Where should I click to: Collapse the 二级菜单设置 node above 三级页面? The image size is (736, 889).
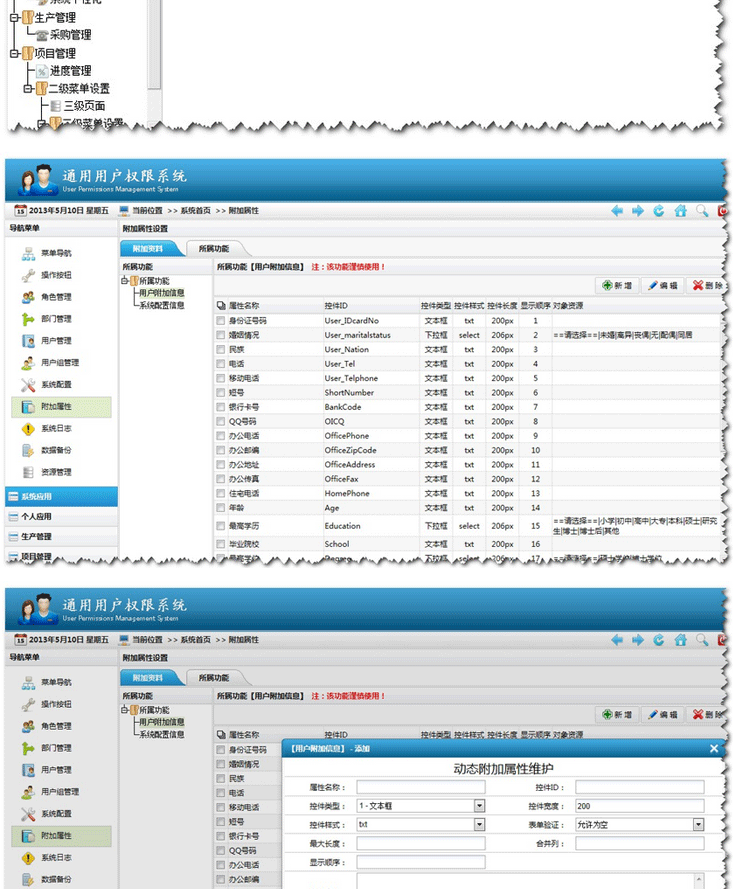[28, 89]
